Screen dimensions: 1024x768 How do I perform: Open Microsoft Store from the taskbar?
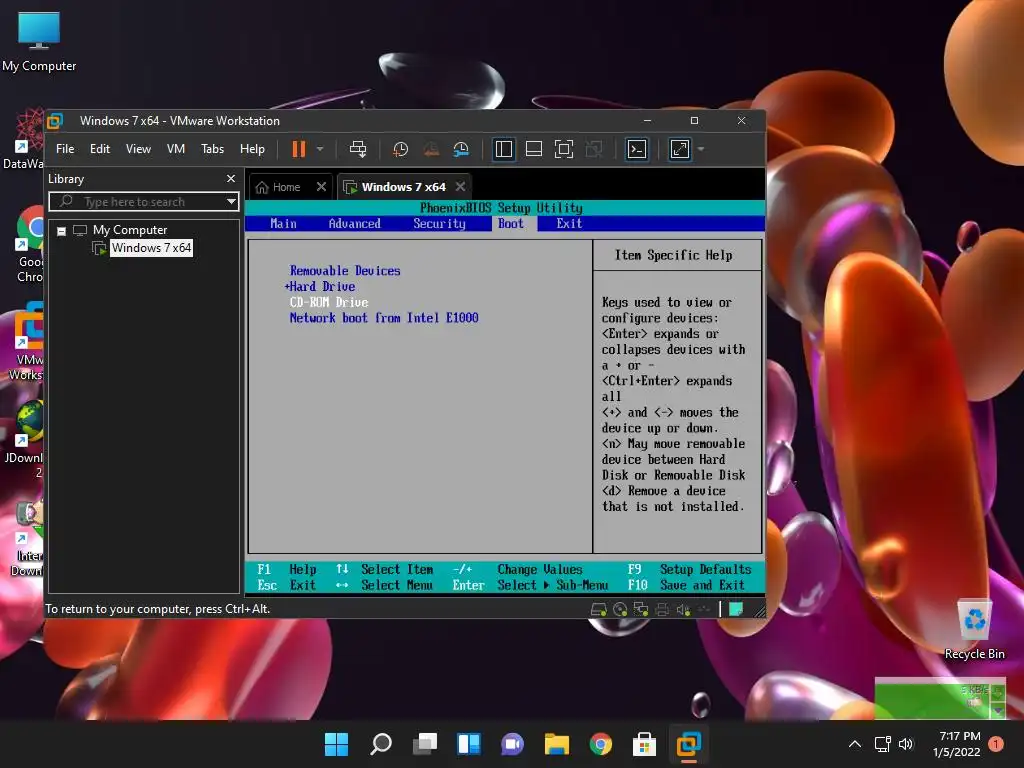pos(645,744)
